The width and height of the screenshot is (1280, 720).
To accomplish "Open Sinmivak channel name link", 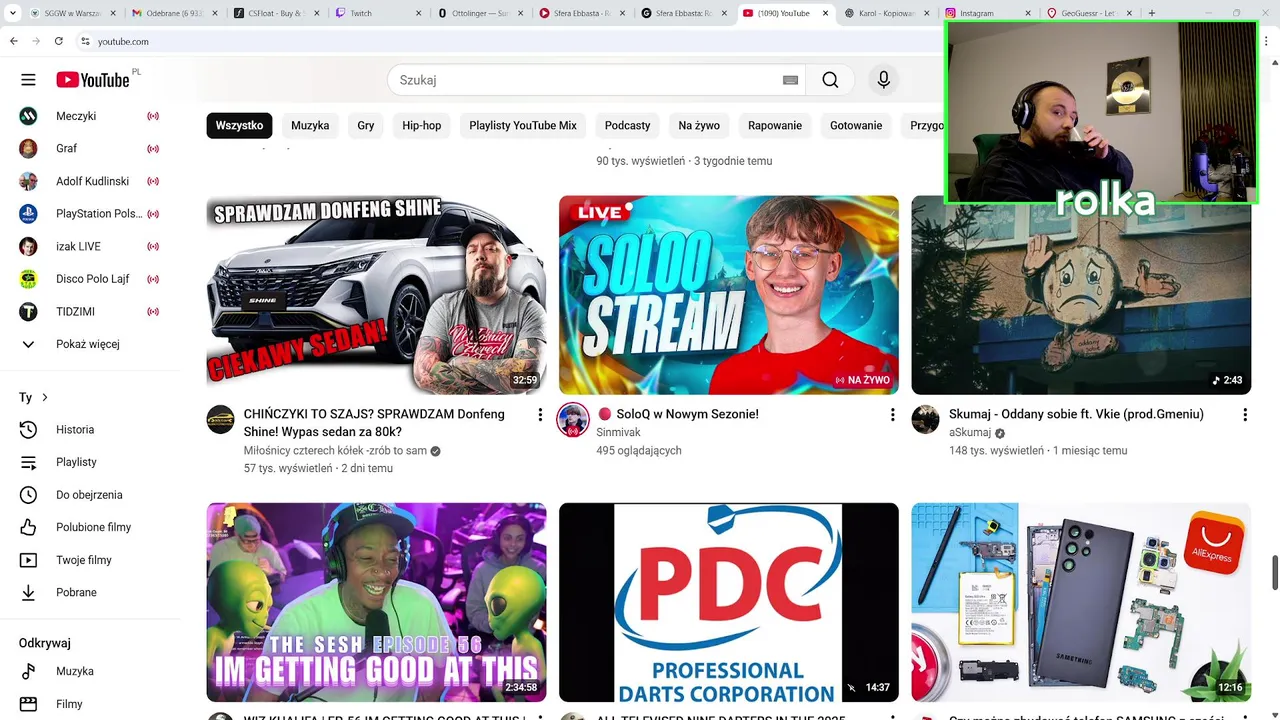I will [619, 432].
